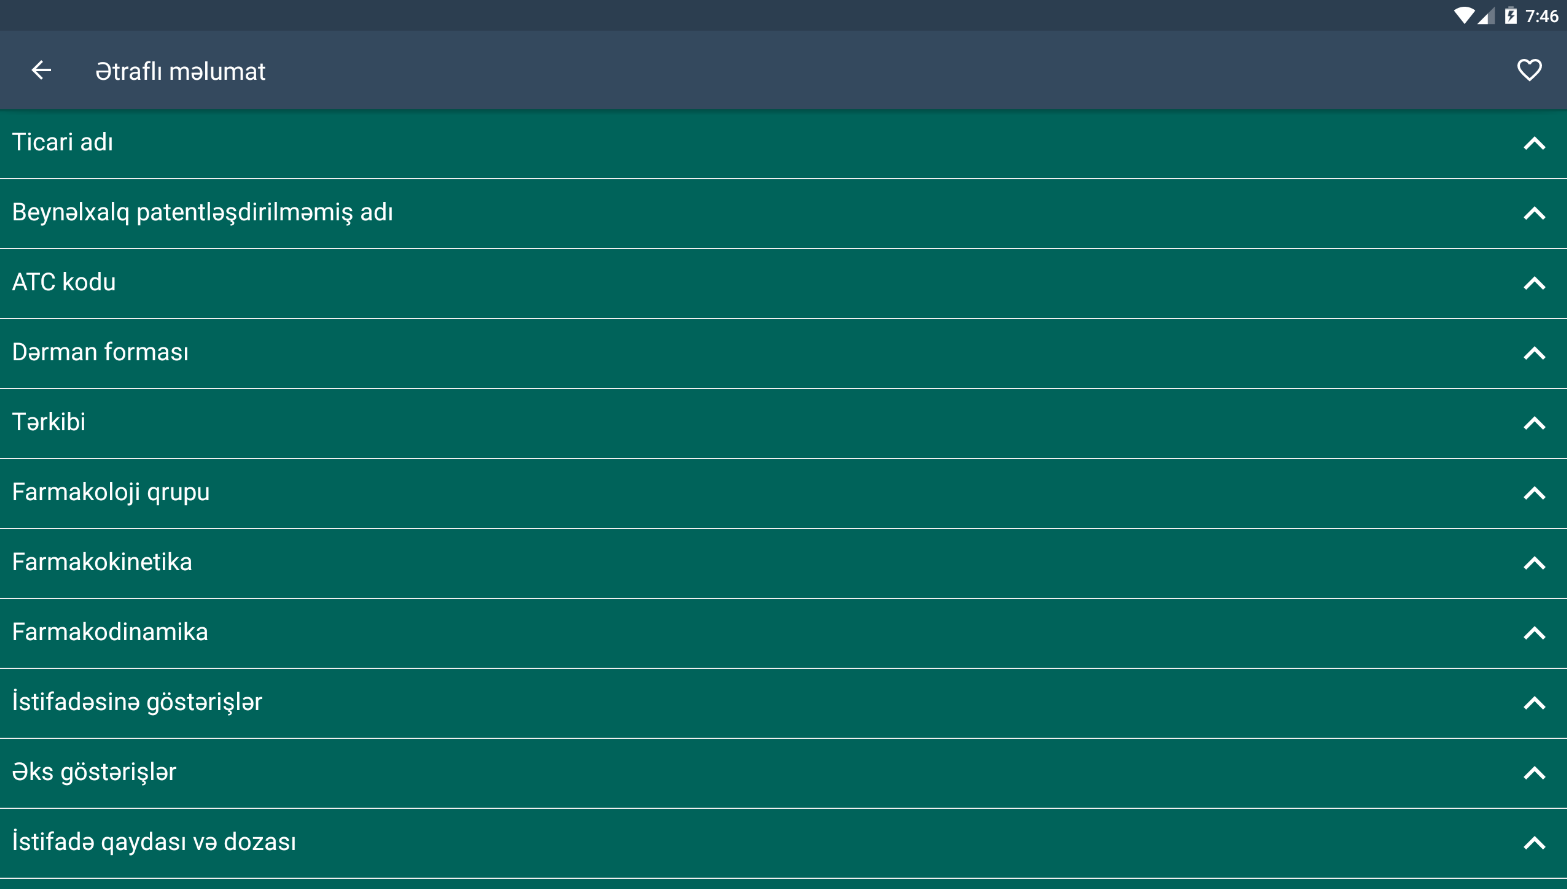Tap the back arrow icon

point(41,70)
